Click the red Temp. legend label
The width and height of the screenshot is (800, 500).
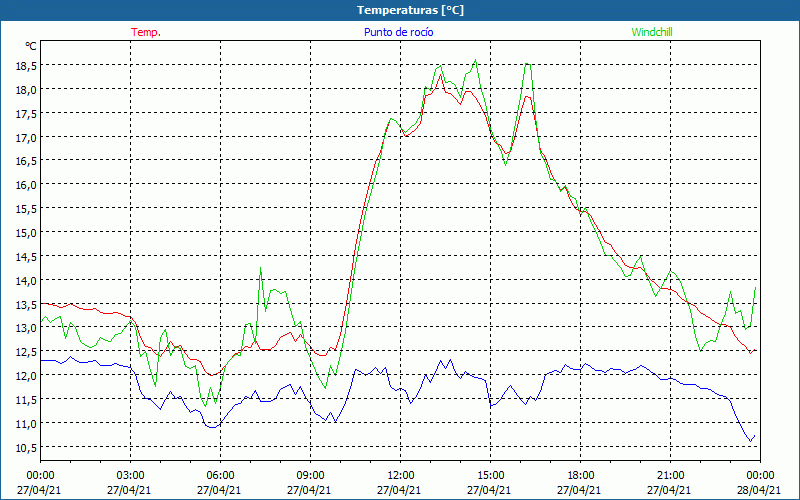point(146,32)
